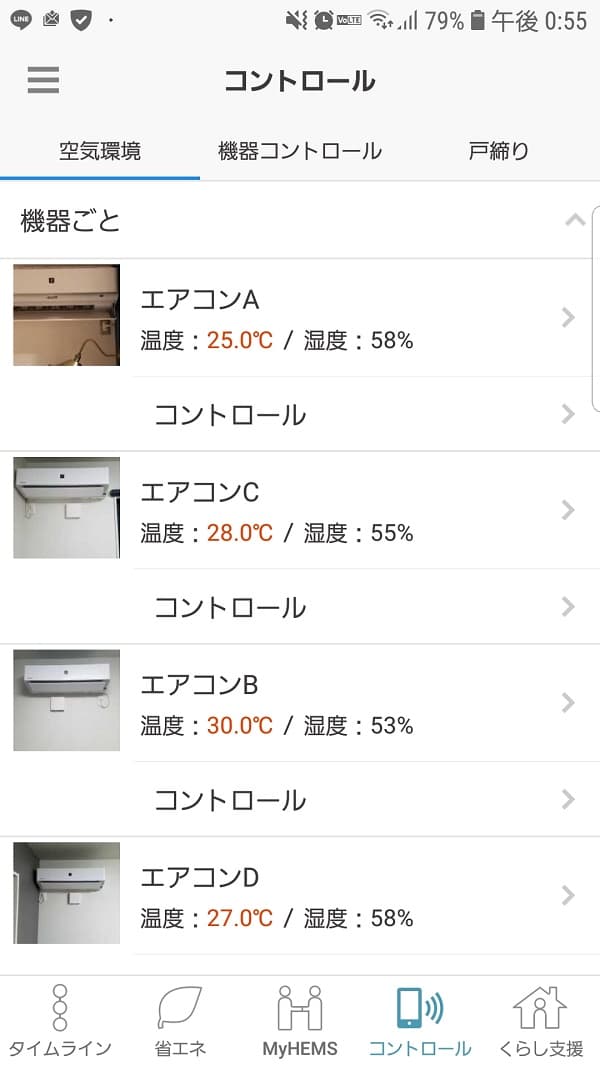Screen dimensions: 600x1066
Task: Switch to the 戸締り tab
Action: (498, 151)
